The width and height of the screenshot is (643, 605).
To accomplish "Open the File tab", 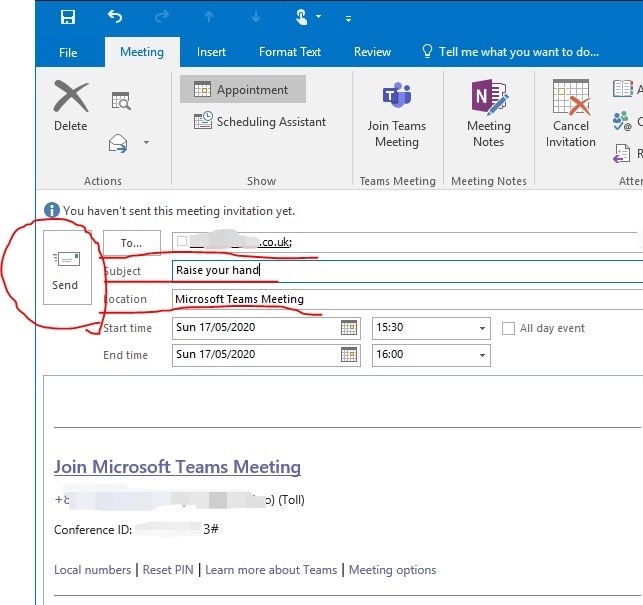I will click(x=68, y=53).
